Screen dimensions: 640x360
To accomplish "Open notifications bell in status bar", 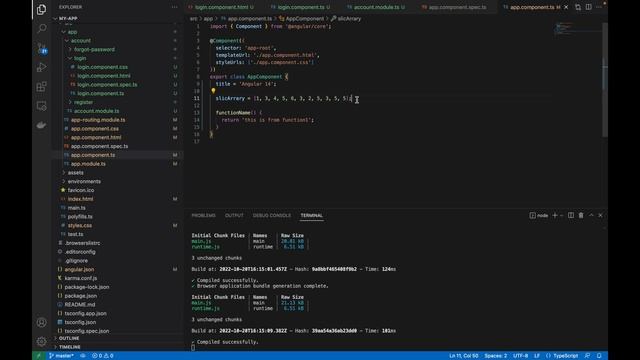I will point(599,356).
